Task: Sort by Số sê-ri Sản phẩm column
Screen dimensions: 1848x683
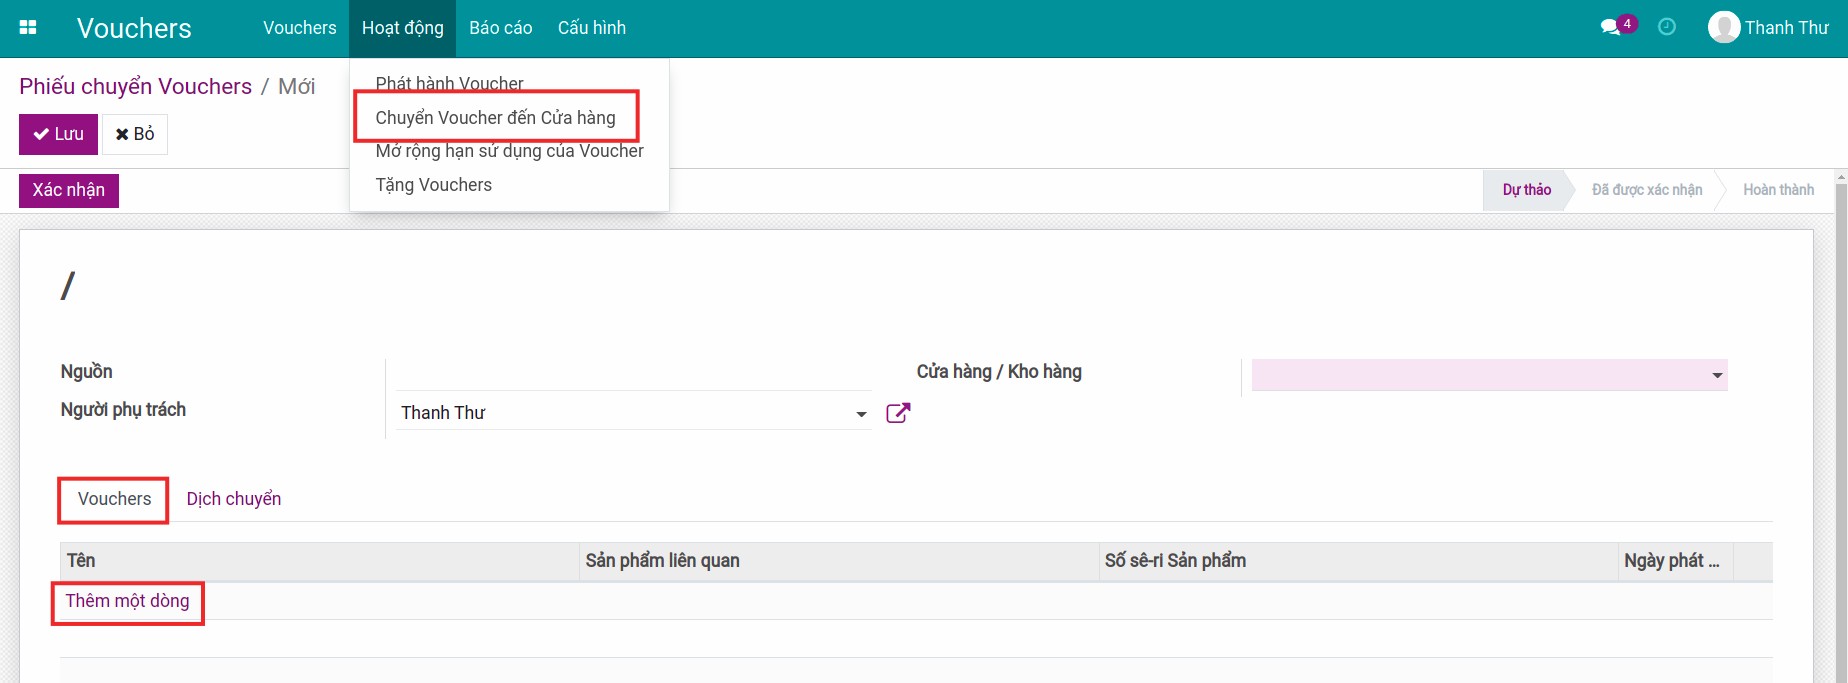Action: coord(1358,561)
